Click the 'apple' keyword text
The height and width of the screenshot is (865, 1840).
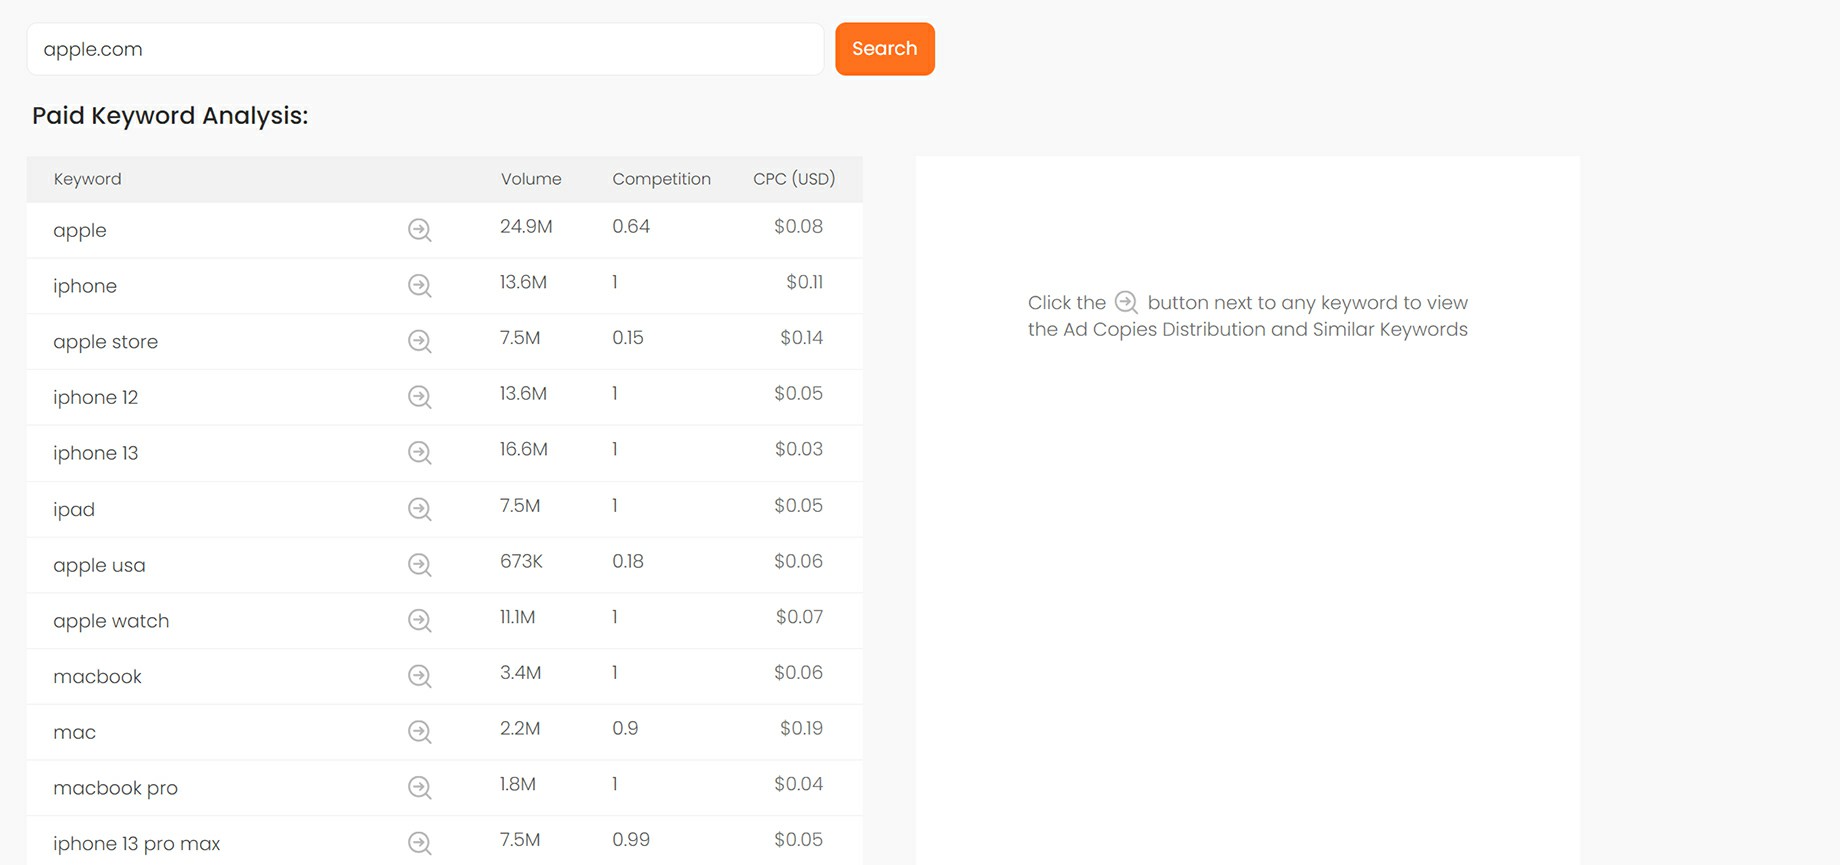point(80,231)
